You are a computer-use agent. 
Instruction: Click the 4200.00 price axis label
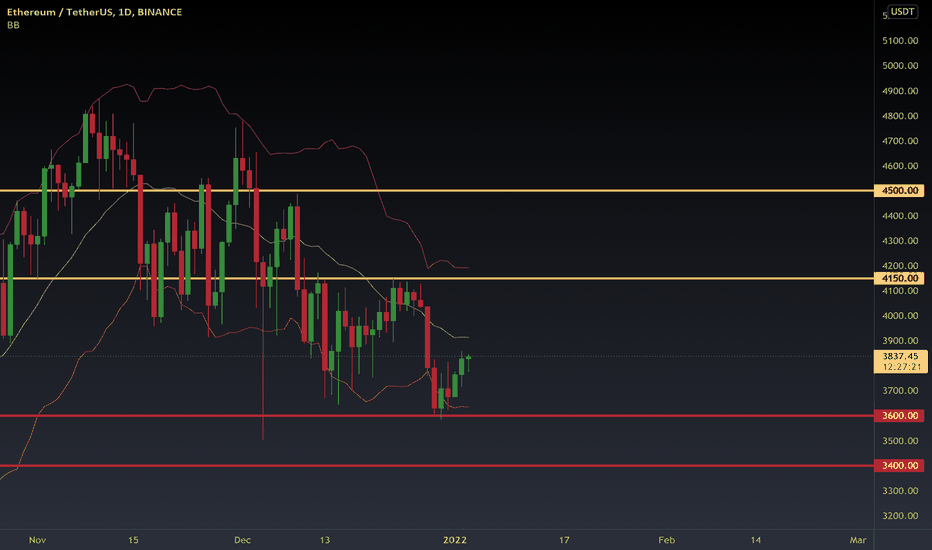click(900, 266)
